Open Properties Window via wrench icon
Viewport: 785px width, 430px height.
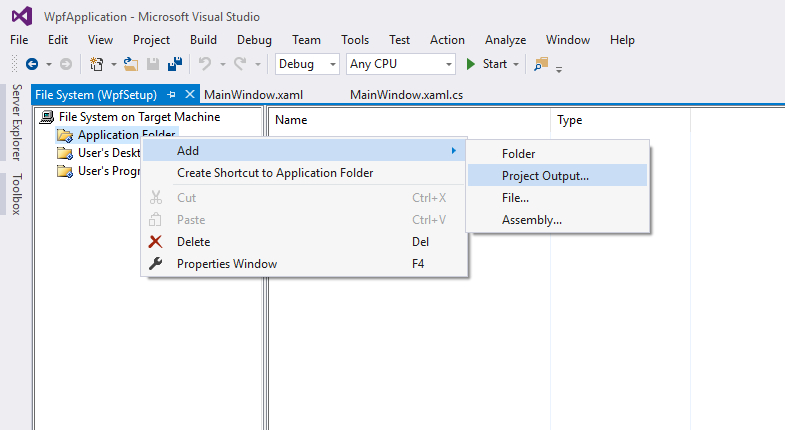tap(155, 263)
